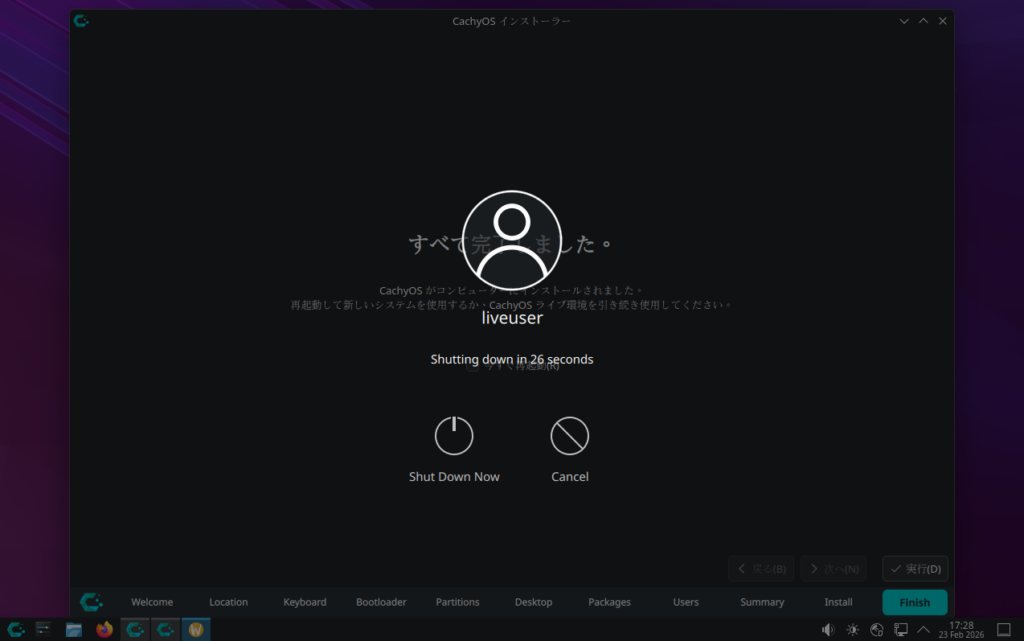Expand hidden system tray icons arrow
Viewport: 1024px width, 641px height.
(924, 629)
